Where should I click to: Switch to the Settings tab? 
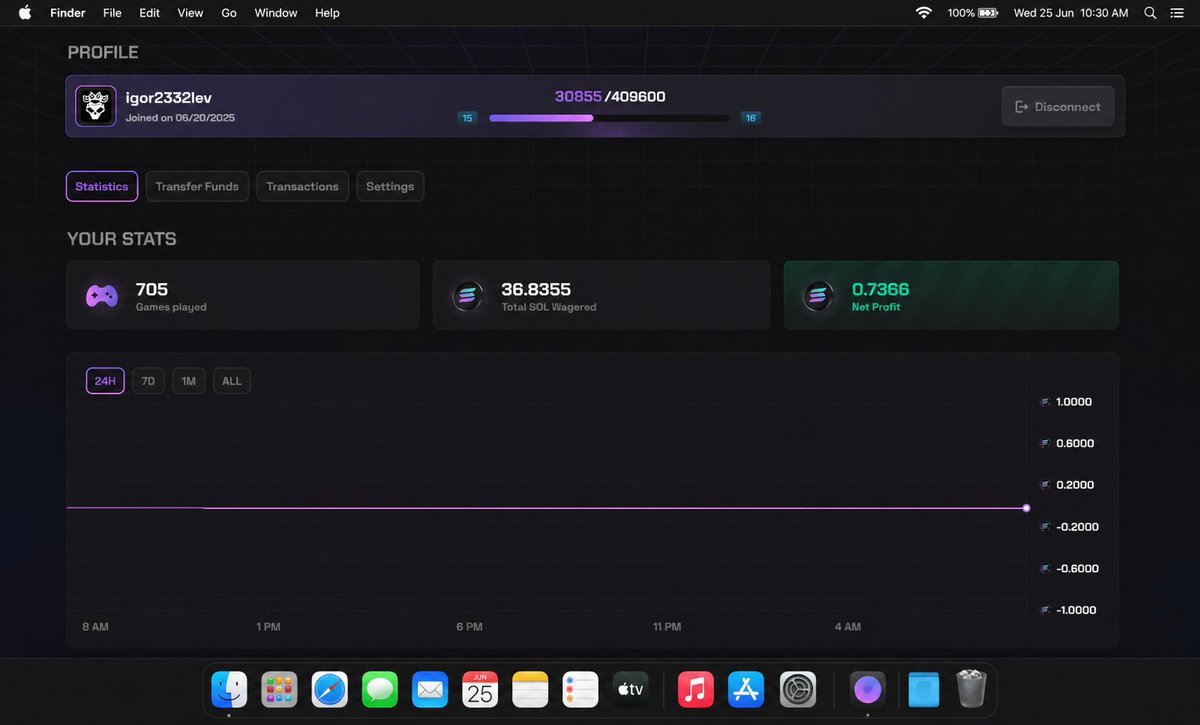click(390, 186)
